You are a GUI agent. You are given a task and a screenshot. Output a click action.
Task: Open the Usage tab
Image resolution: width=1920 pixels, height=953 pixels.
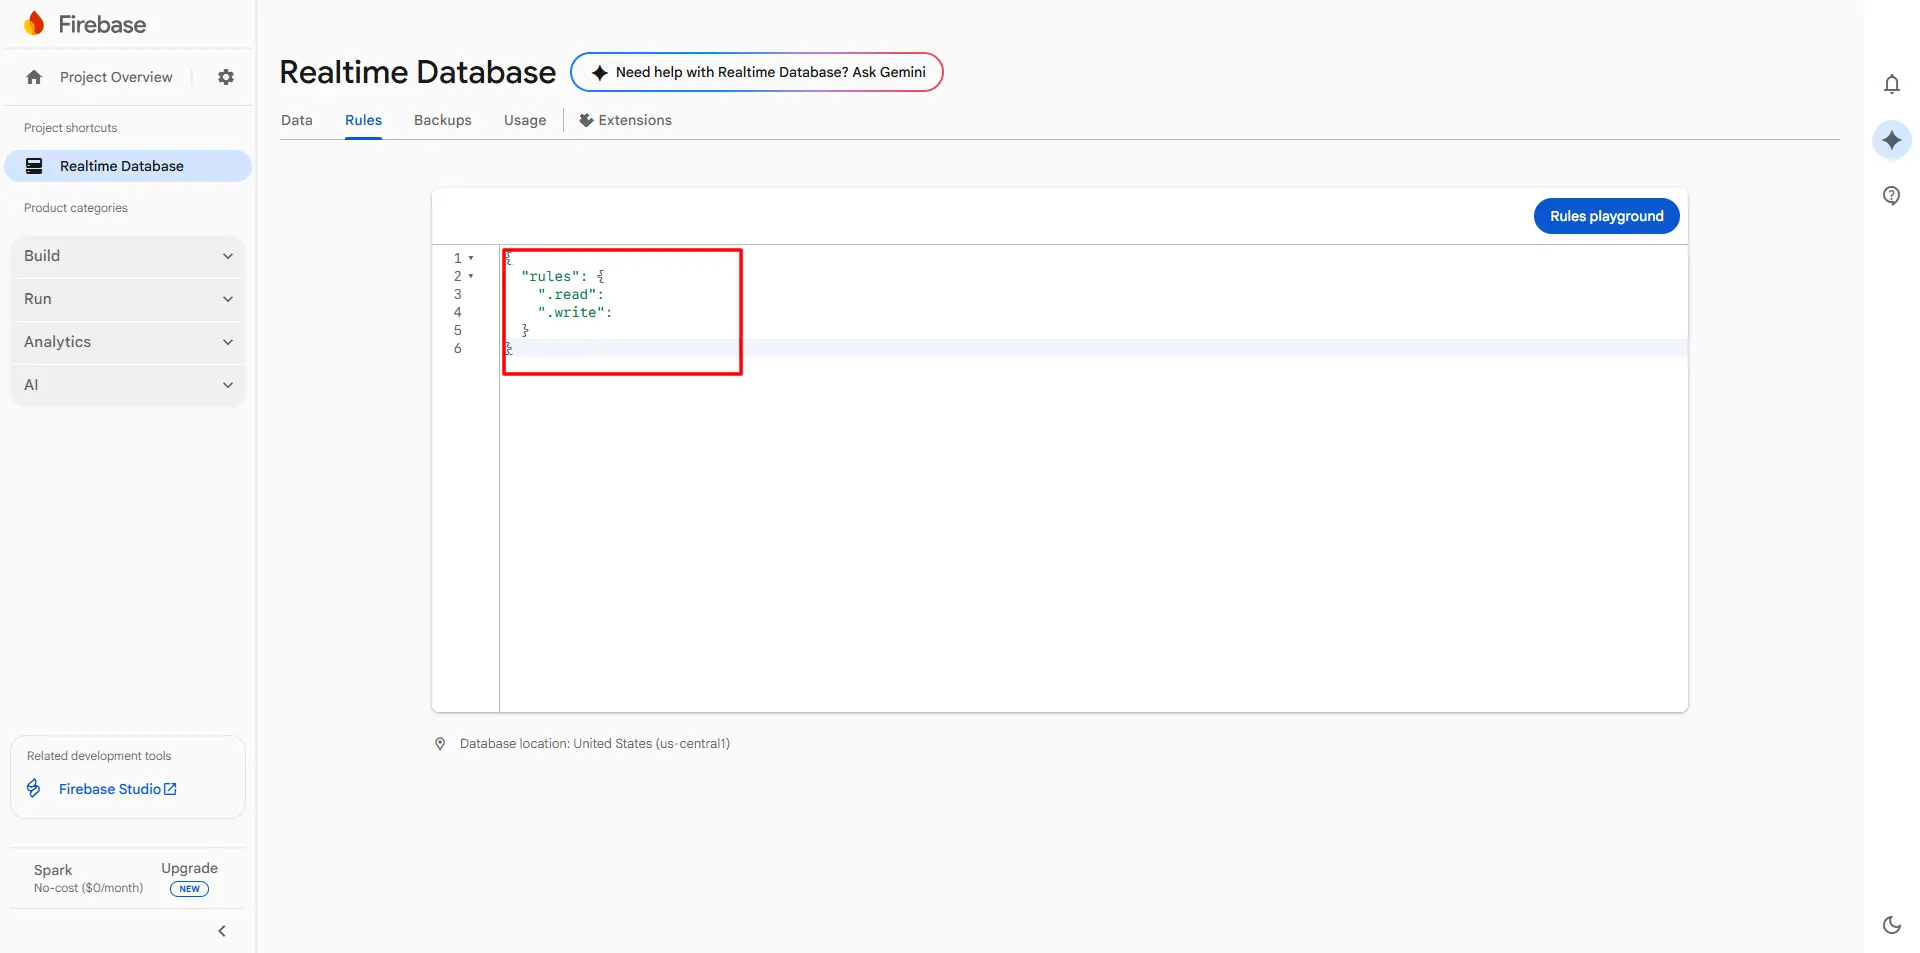(x=525, y=120)
